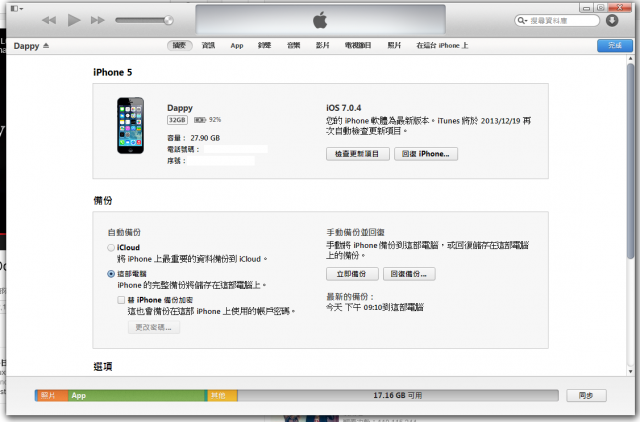Switch to the 資訊 tab
640x422 pixels.
[x=208, y=45]
